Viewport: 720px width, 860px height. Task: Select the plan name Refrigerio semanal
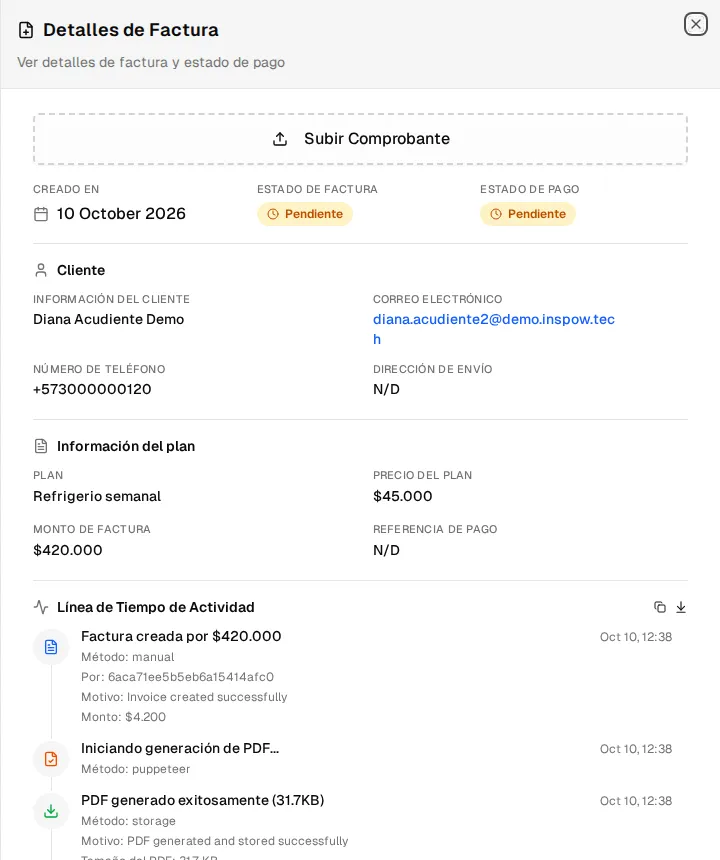[97, 496]
